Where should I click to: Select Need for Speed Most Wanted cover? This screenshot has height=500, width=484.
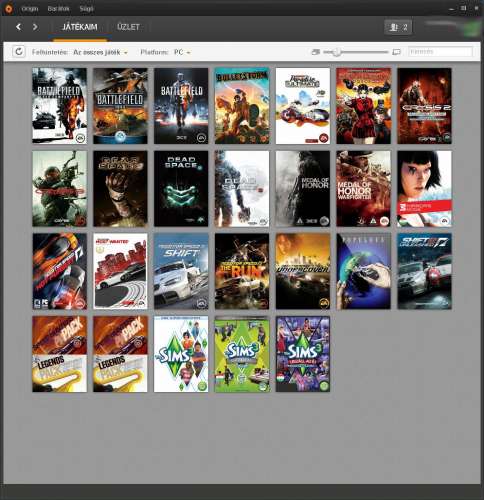[120, 271]
